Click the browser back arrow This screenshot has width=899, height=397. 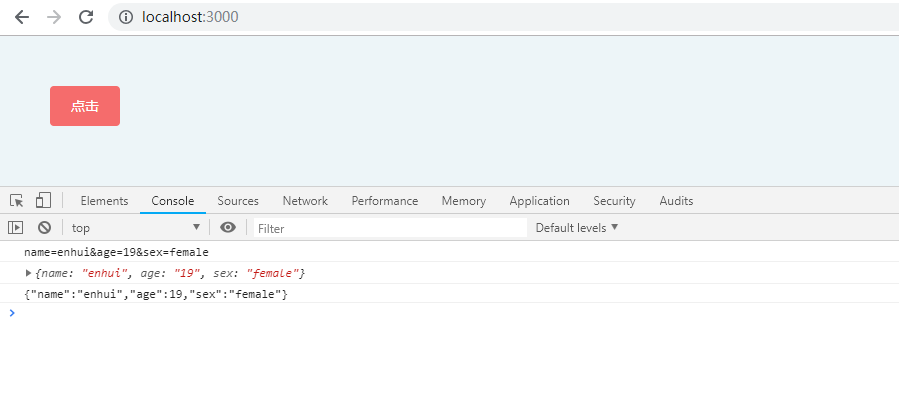click(x=22, y=17)
